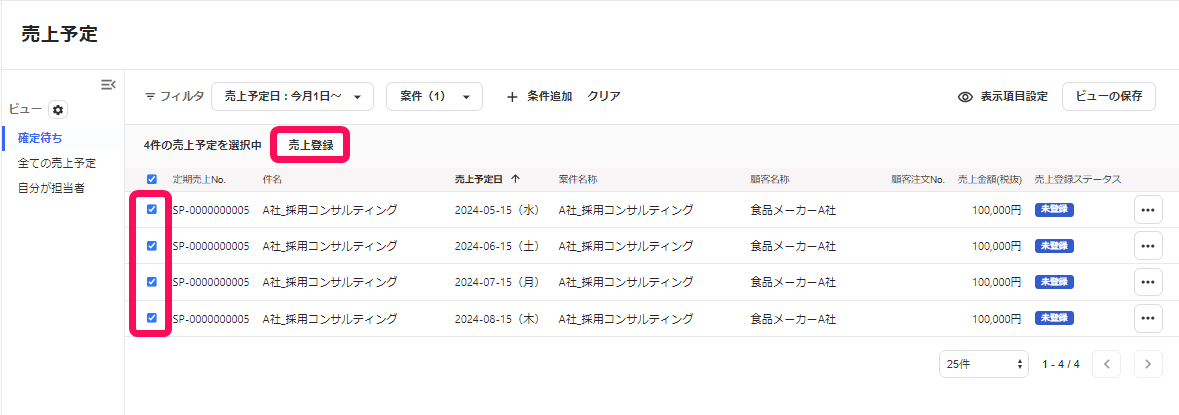Image resolution: width=1179 pixels, height=415 pixels.
Task: Click the eye icon for 表示項目設定
Action: coord(965,97)
